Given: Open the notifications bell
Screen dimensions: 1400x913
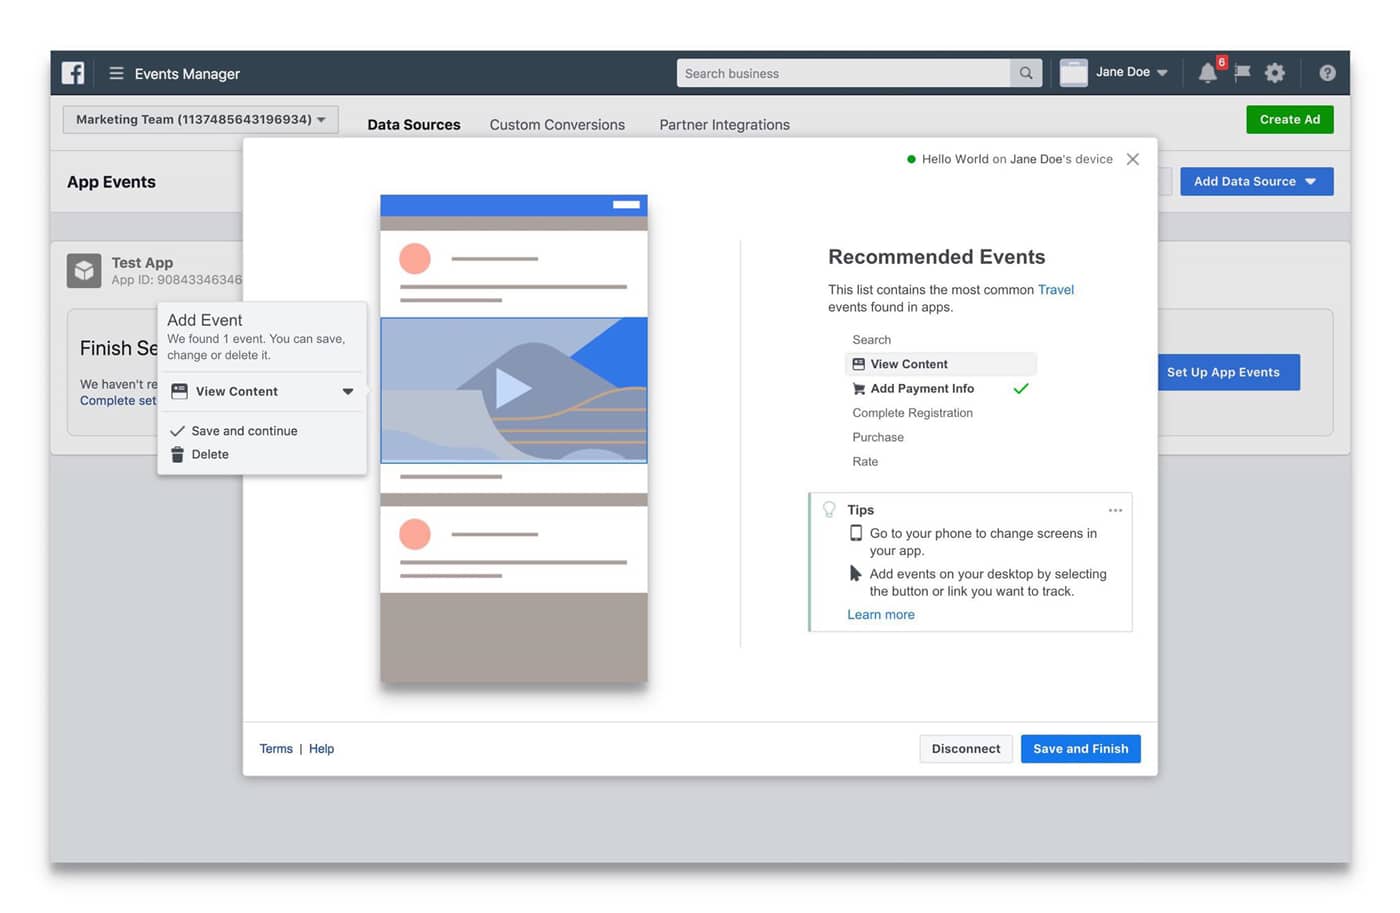Looking at the screenshot, I should pos(1208,73).
